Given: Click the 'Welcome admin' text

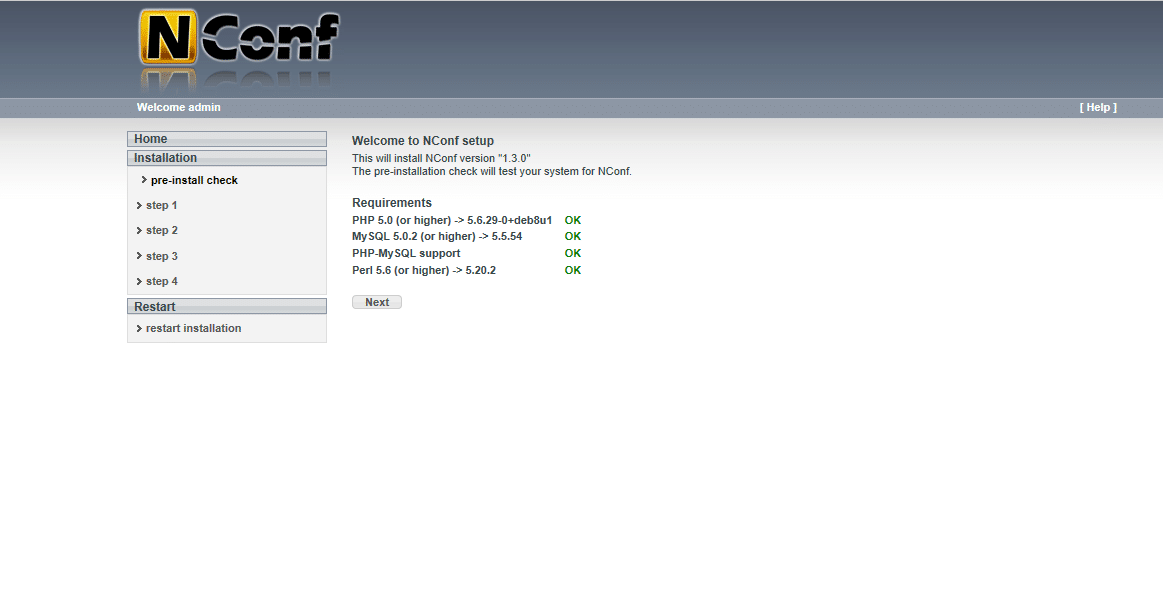Looking at the screenshot, I should pyautogui.click(x=179, y=107).
